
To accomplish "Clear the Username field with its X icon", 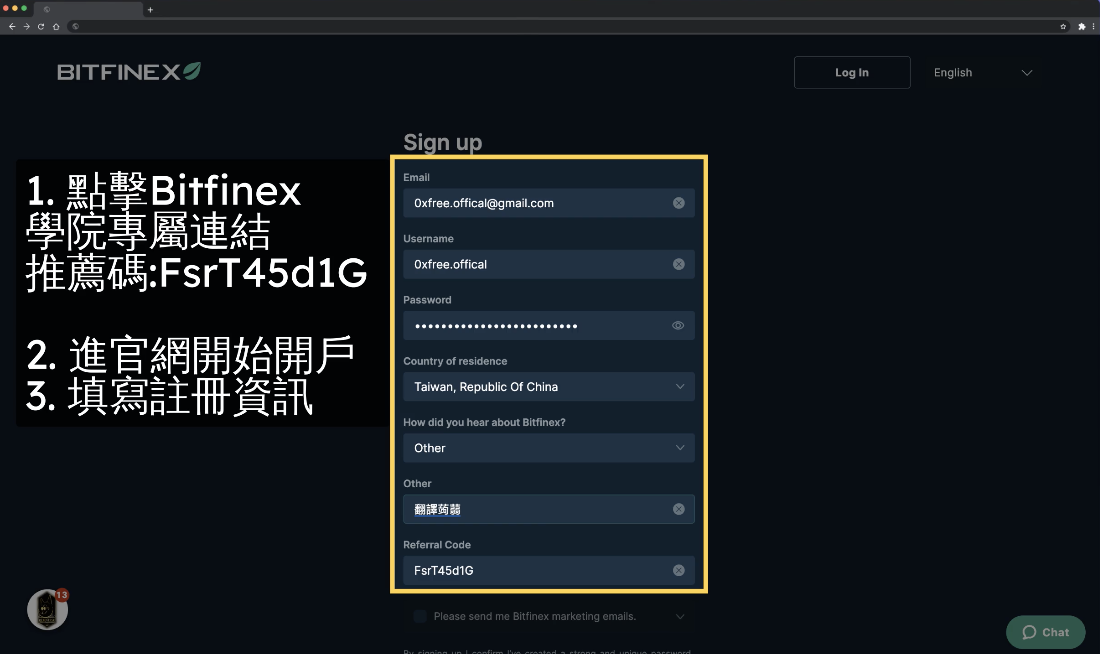I will click(678, 265).
